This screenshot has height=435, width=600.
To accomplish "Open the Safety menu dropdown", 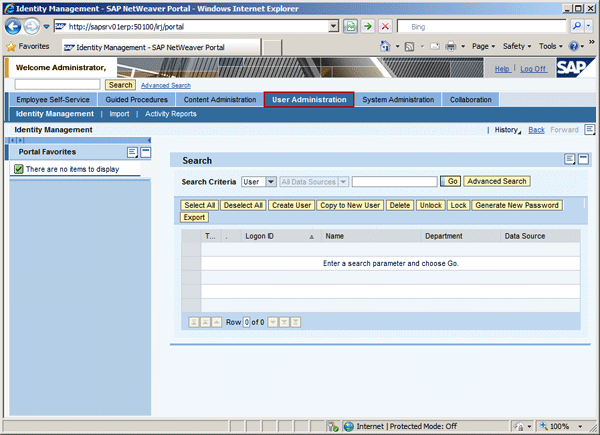I will (x=517, y=46).
